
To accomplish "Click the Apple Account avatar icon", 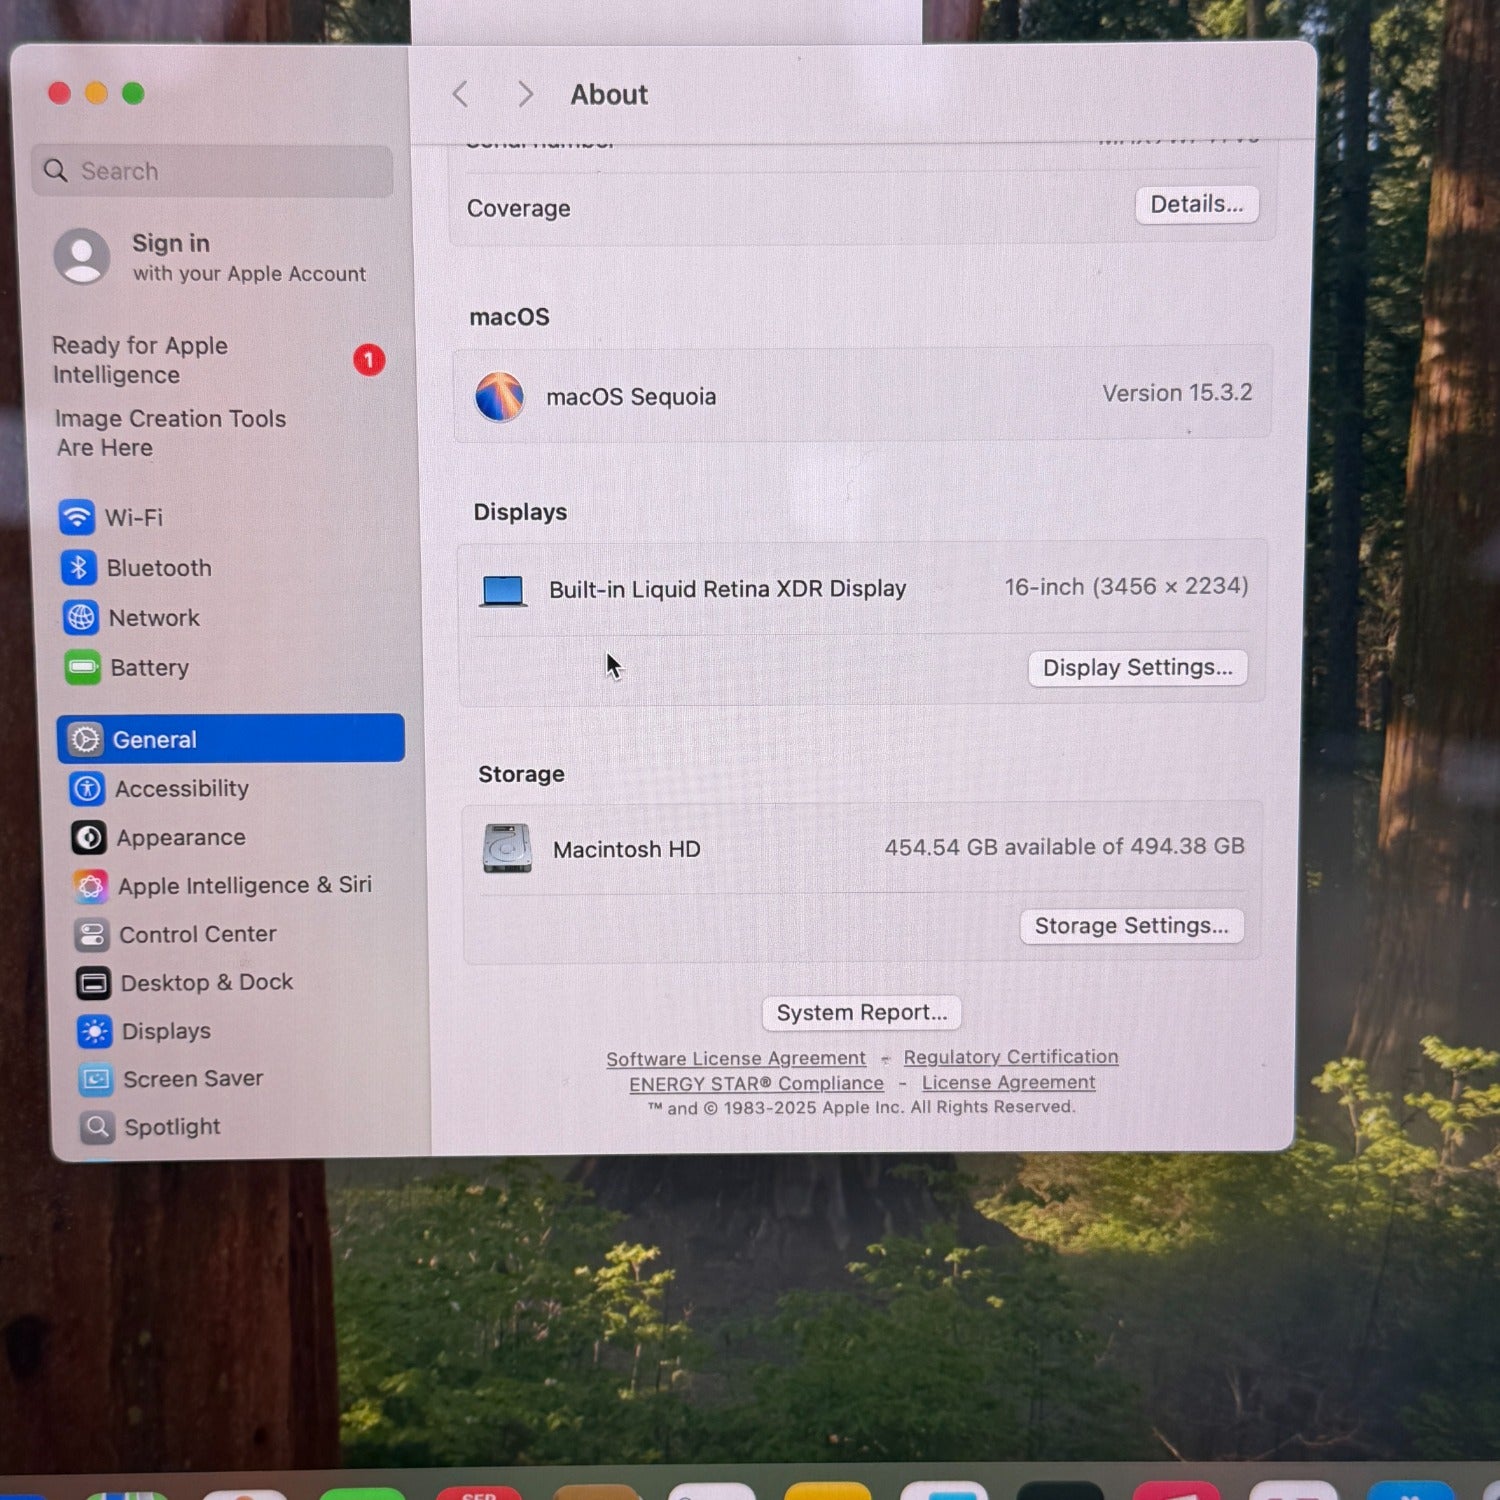I will (x=82, y=256).
